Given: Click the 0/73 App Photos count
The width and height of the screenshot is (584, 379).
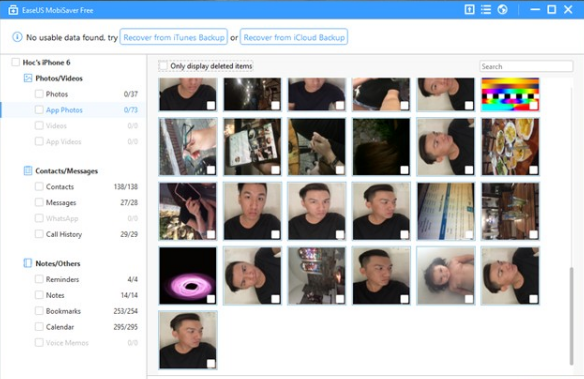Looking at the screenshot, I should [x=131, y=110].
